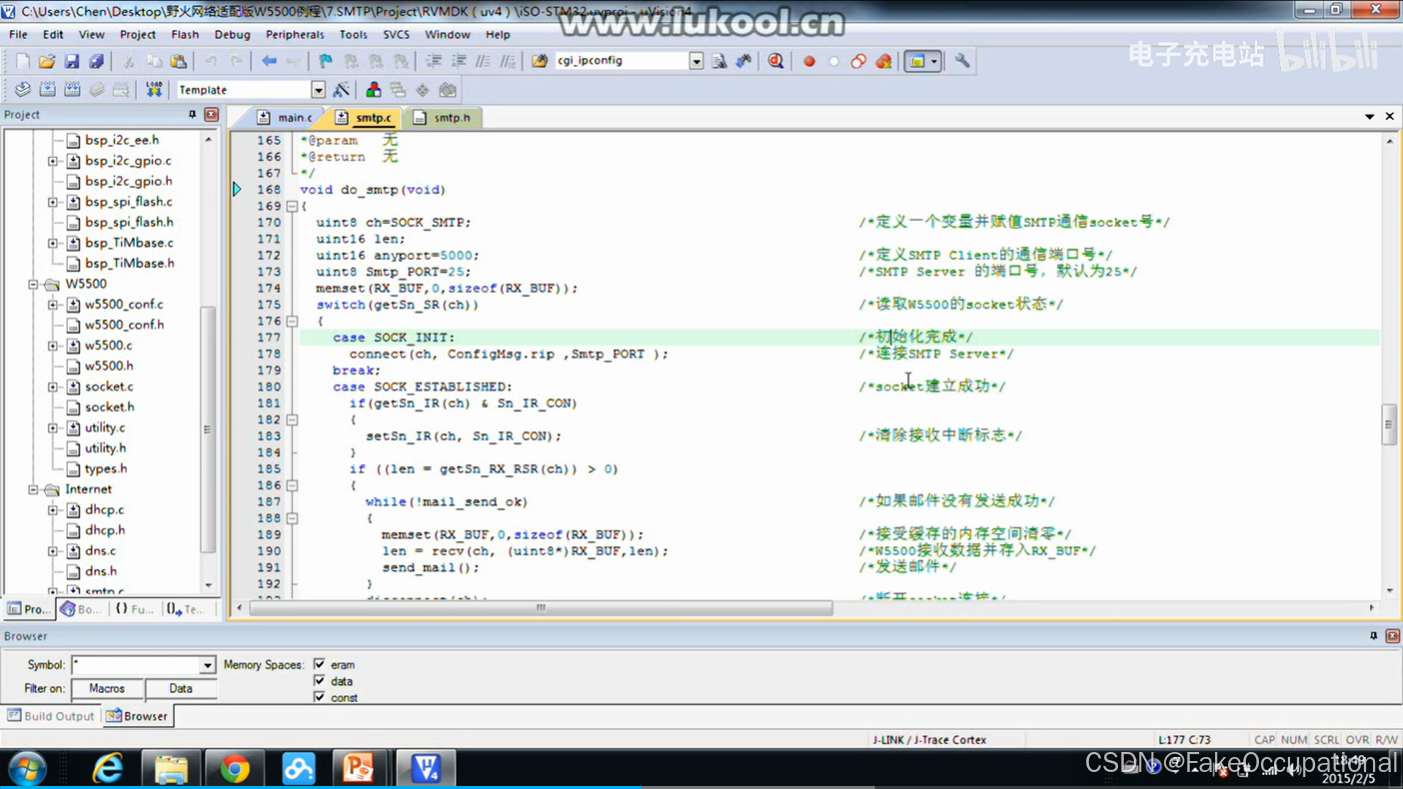Disable all breakpoints icon
This screenshot has height=789, width=1403.
[859, 61]
